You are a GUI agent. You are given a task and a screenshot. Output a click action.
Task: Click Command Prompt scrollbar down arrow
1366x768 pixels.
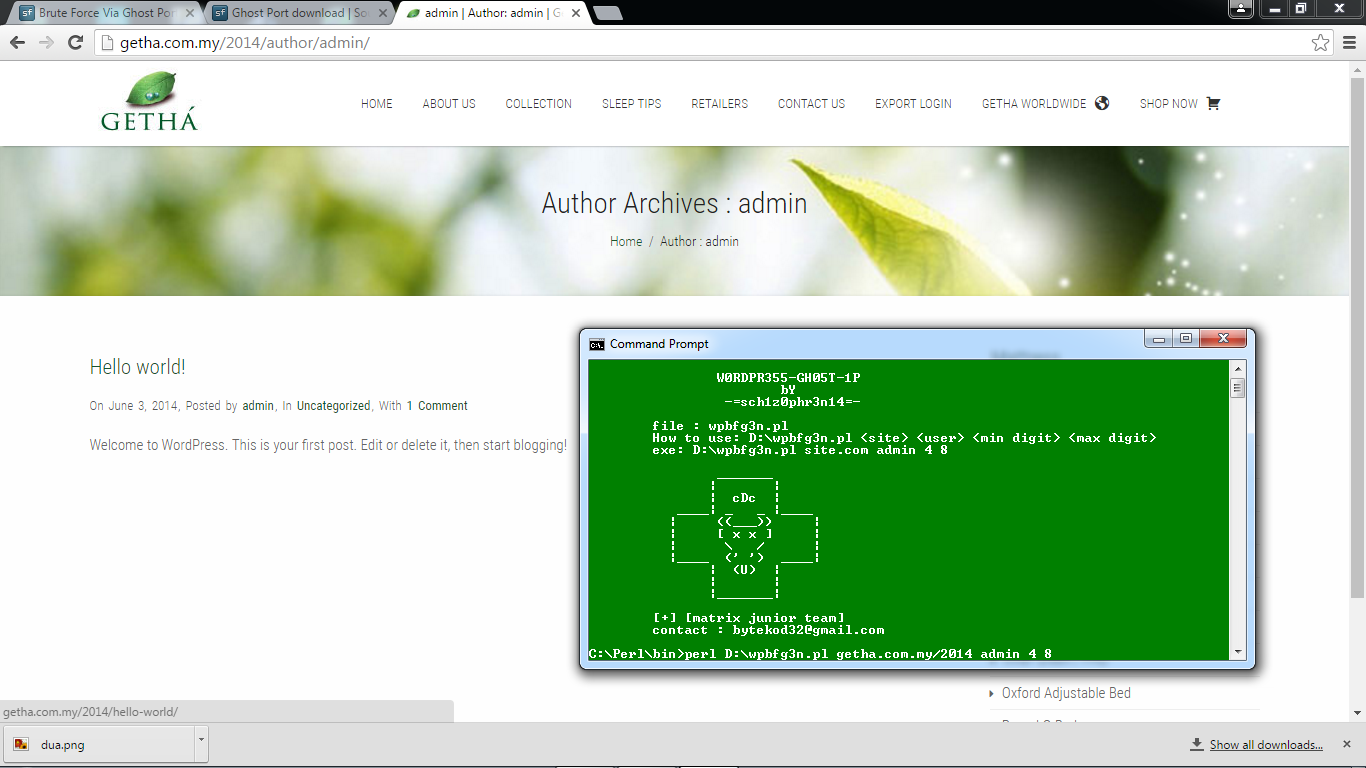point(1238,652)
